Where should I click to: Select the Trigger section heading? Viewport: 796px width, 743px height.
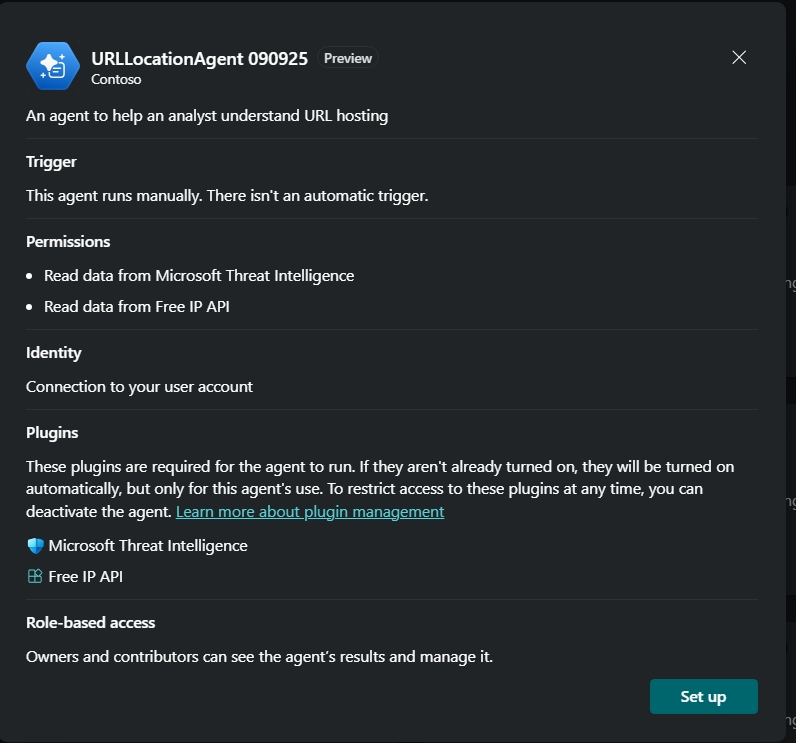51,161
